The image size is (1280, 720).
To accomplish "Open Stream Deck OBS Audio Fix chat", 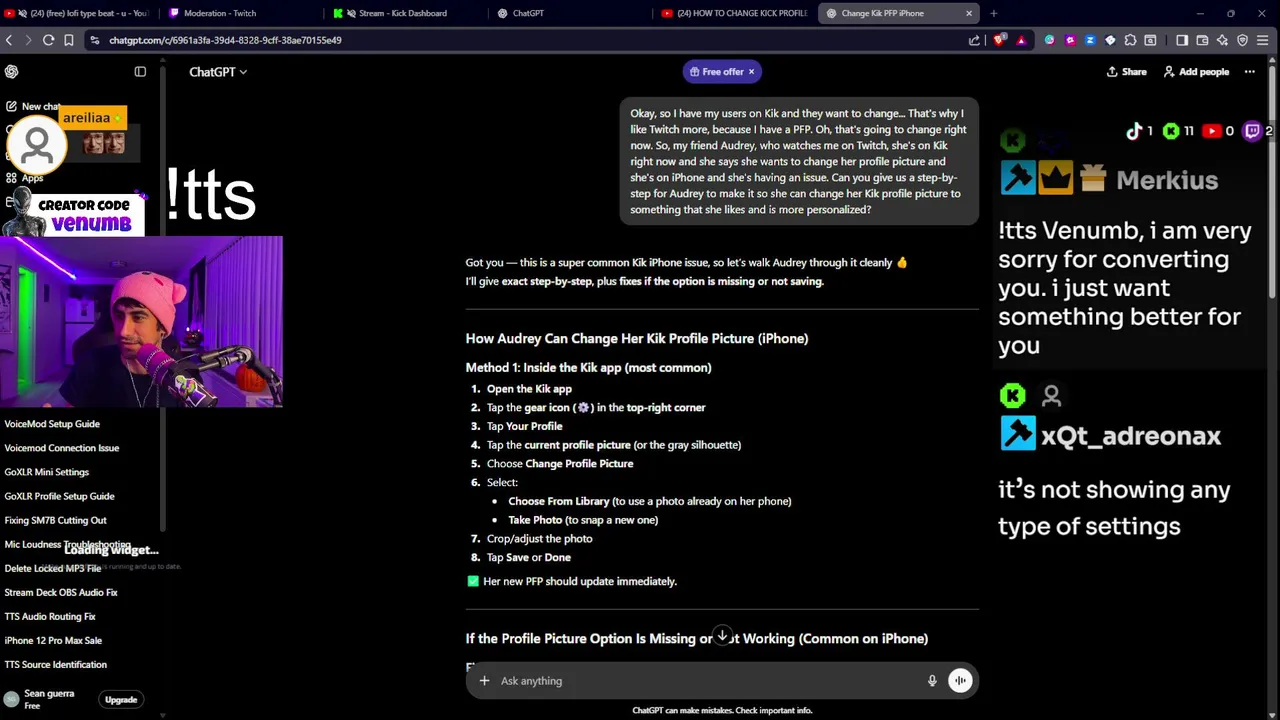I will click(x=60, y=592).
